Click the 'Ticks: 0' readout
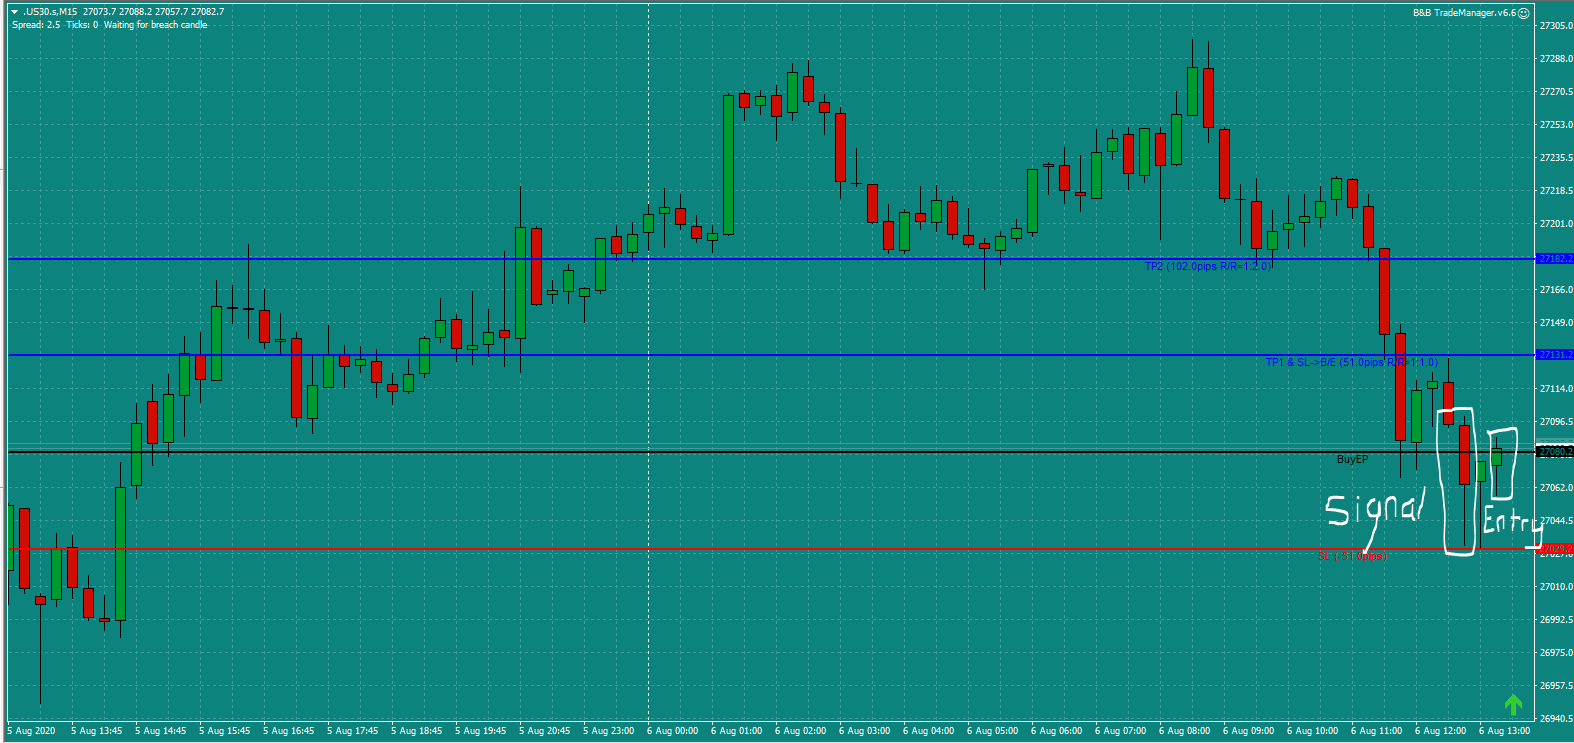 point(82,25)
